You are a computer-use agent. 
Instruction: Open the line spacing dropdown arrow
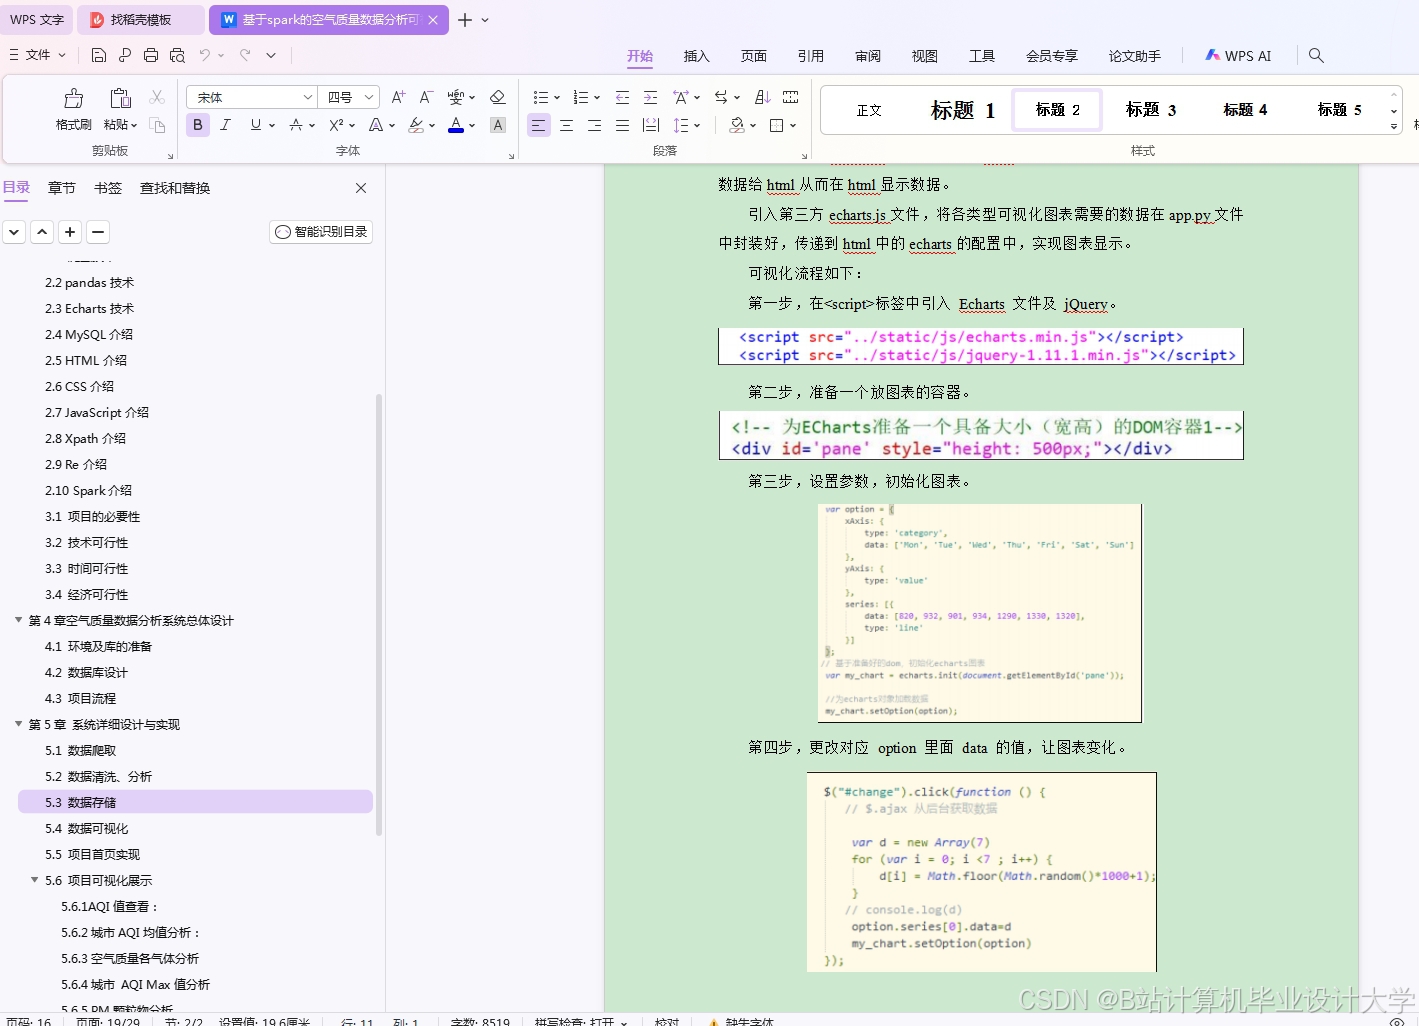pyautogui.click(x=697, y=126)
